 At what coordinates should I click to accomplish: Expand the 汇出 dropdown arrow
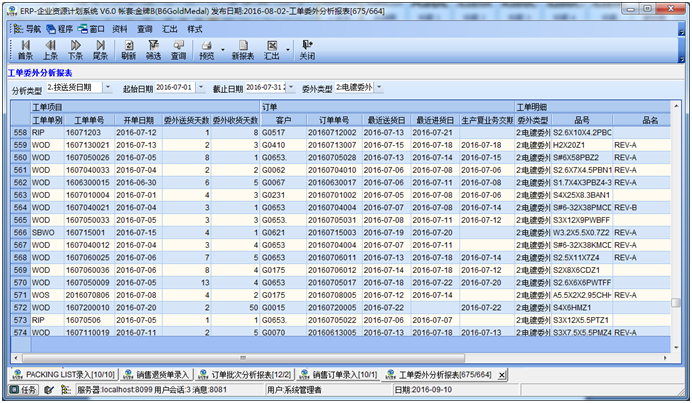tap(288, 50)
